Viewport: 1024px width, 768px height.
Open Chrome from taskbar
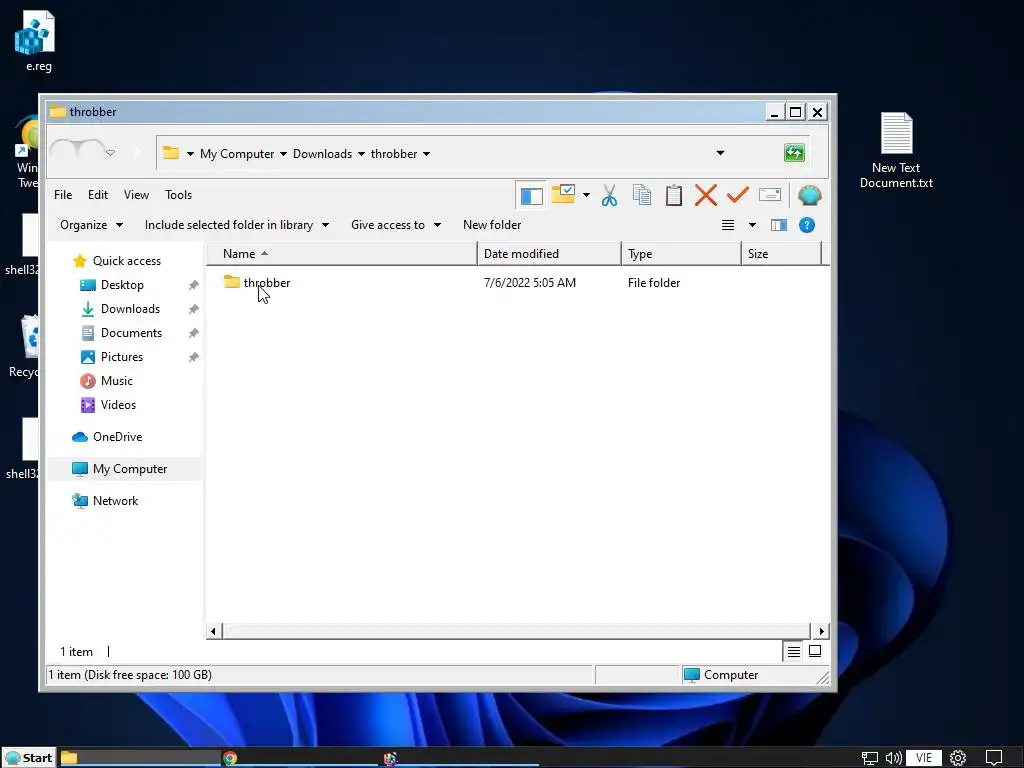point(230,758)
